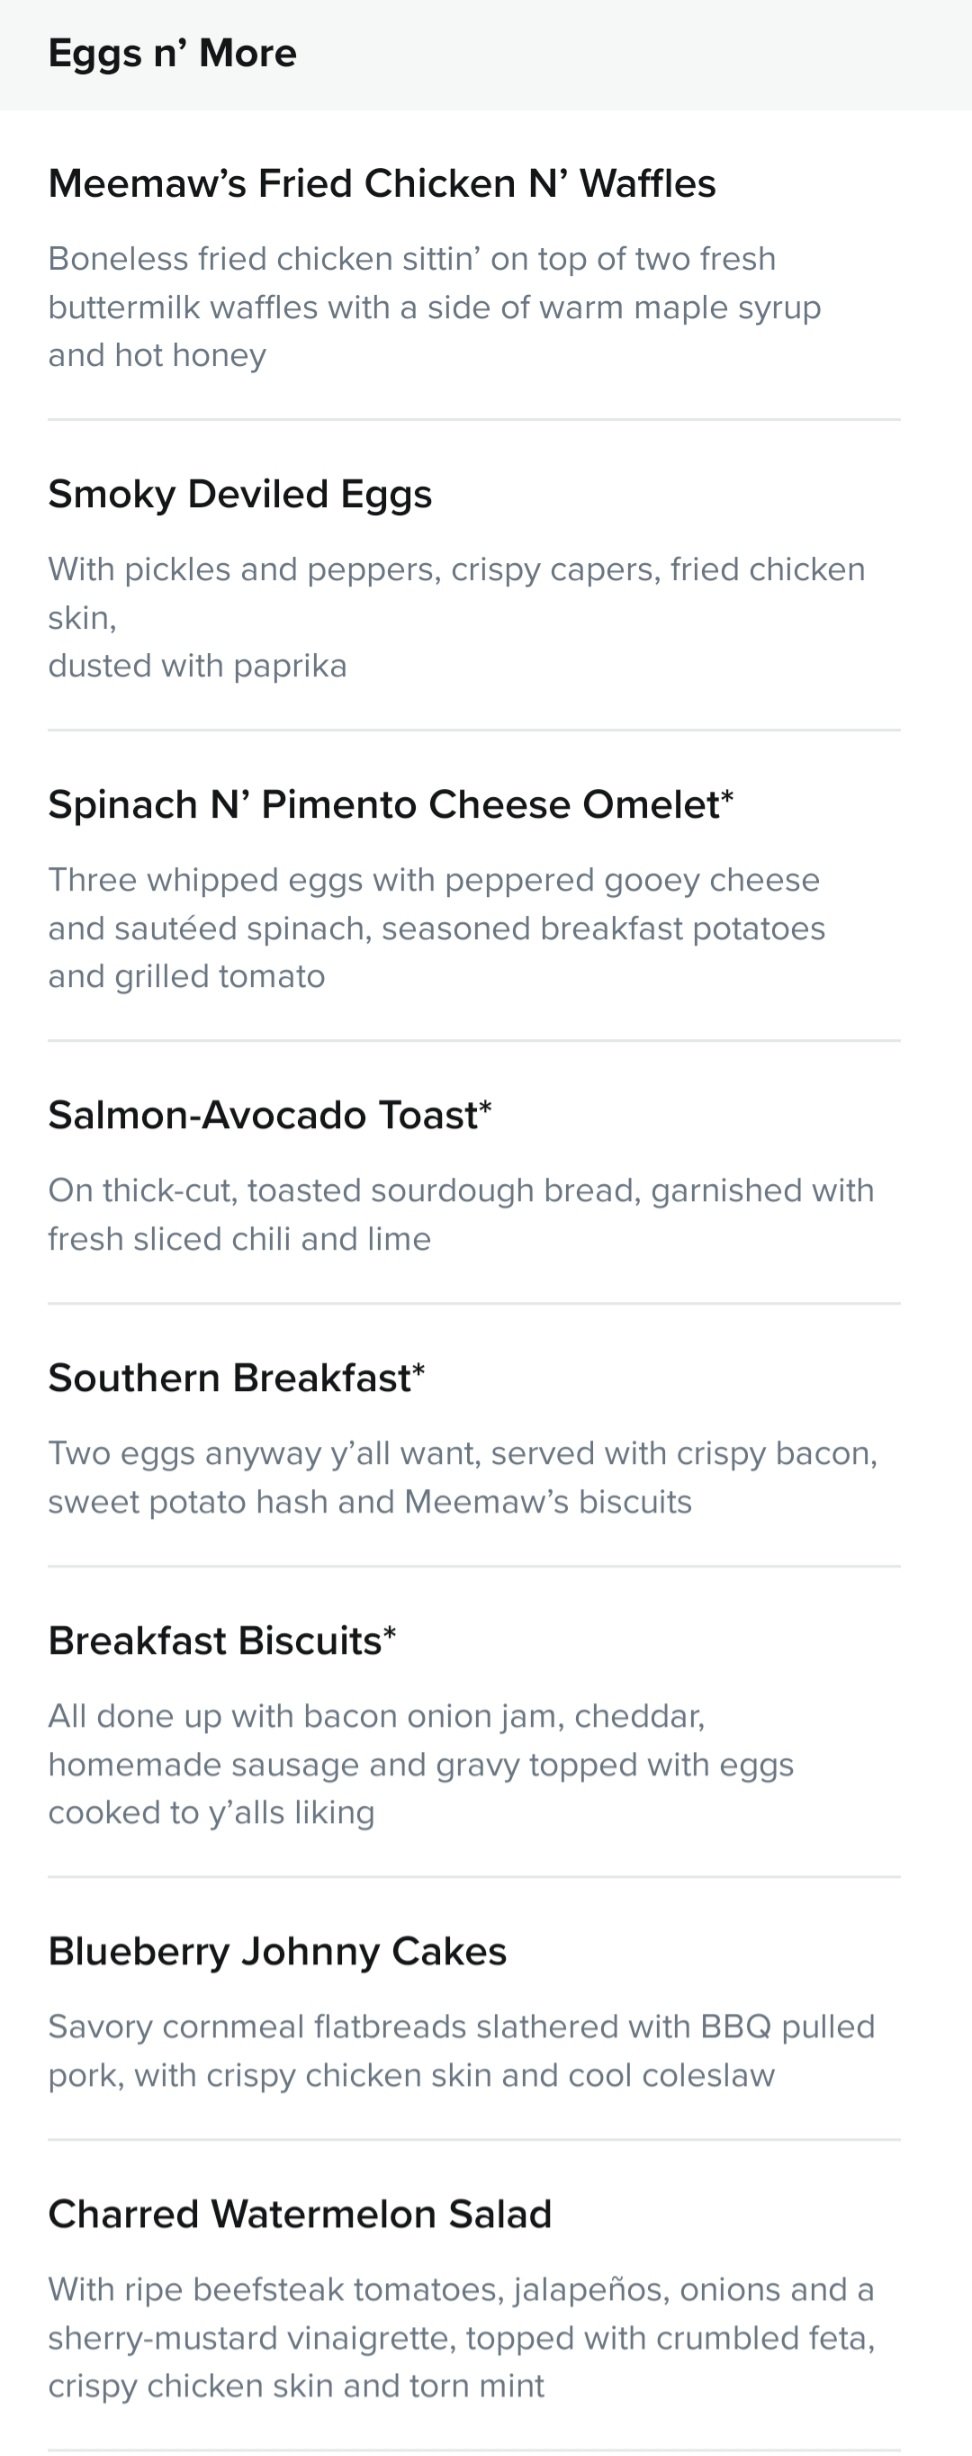This screenshot has width=972, height=2456.
Task: Select Breakfast Biscuits from the menu
Action: 222,1641
